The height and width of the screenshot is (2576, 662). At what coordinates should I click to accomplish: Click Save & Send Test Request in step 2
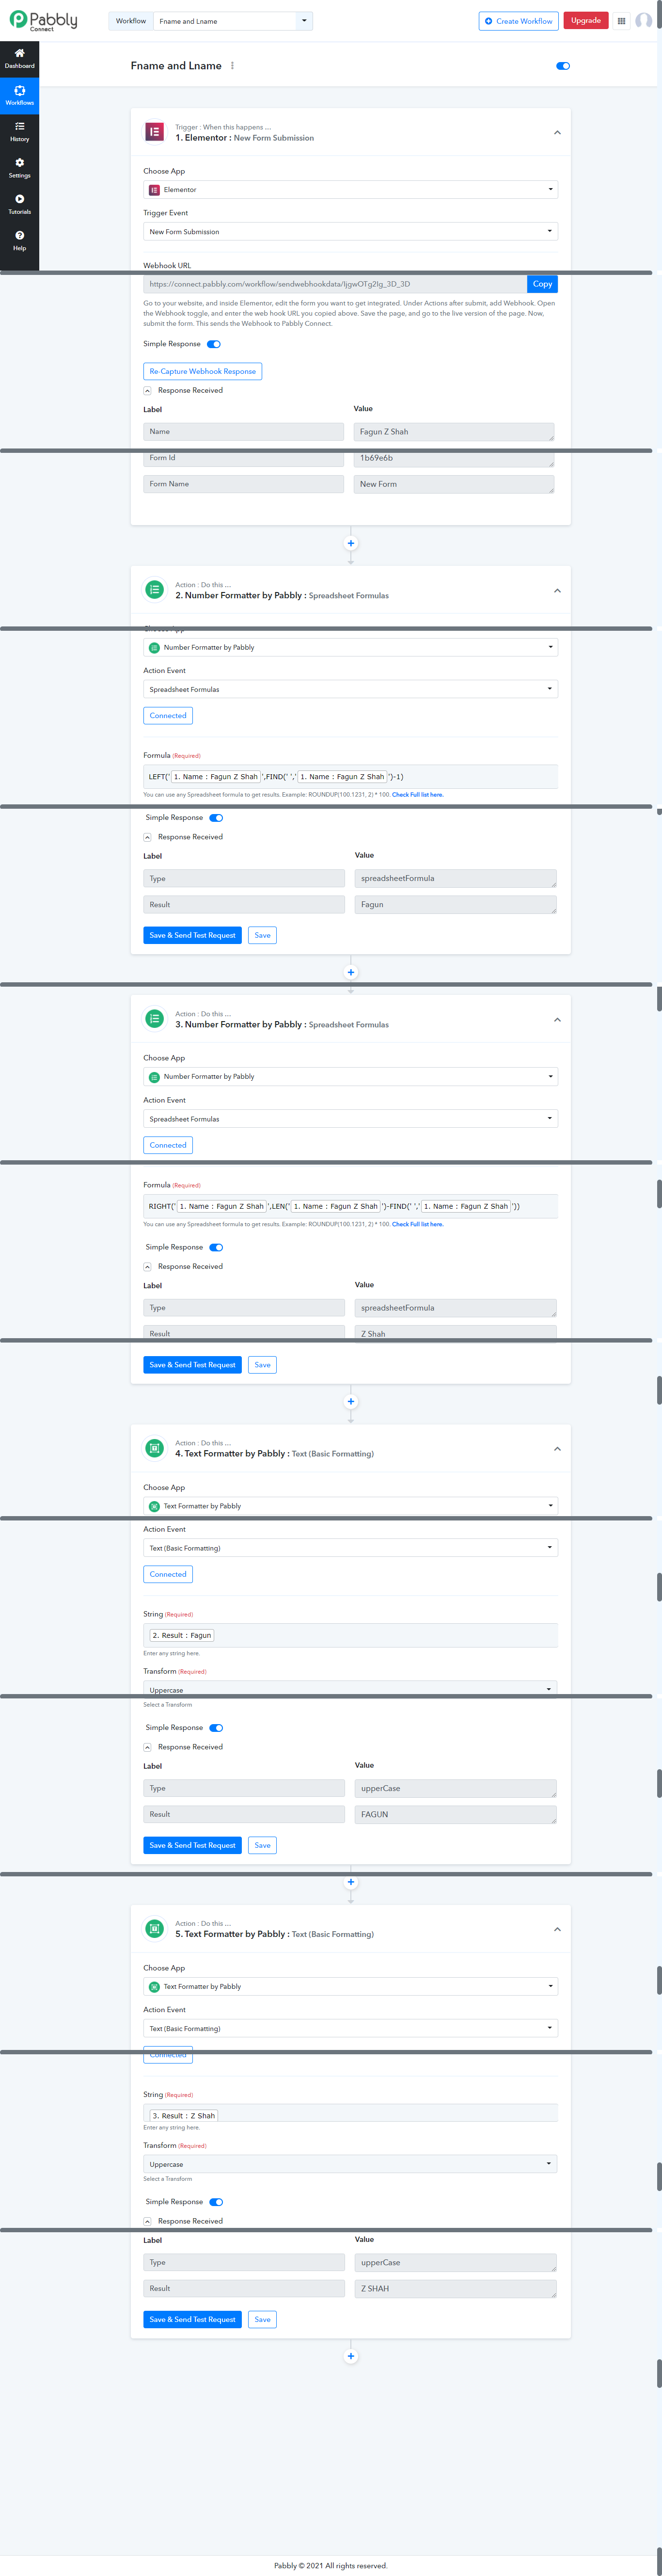(x=192, y=935)
